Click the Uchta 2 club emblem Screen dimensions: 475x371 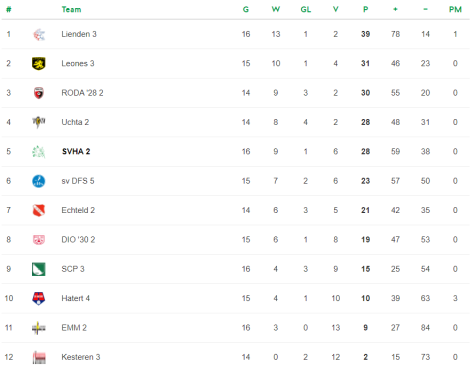click(39, 122)
